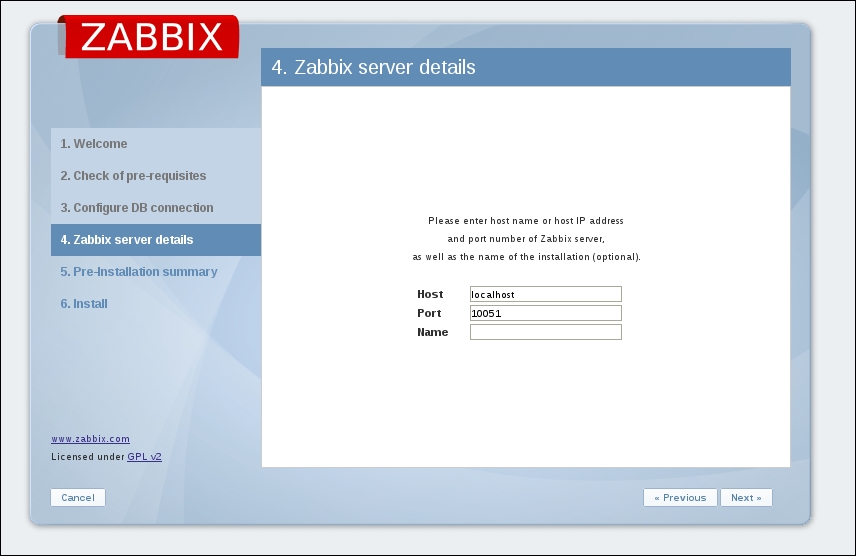This screenshot has width=856, height=556.
Task: Click the ZABBIX logo
Action: point(151,36)
